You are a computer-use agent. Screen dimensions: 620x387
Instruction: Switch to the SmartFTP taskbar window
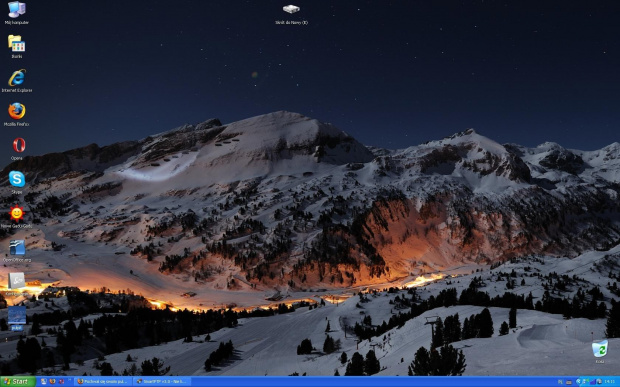pos(161,381)
